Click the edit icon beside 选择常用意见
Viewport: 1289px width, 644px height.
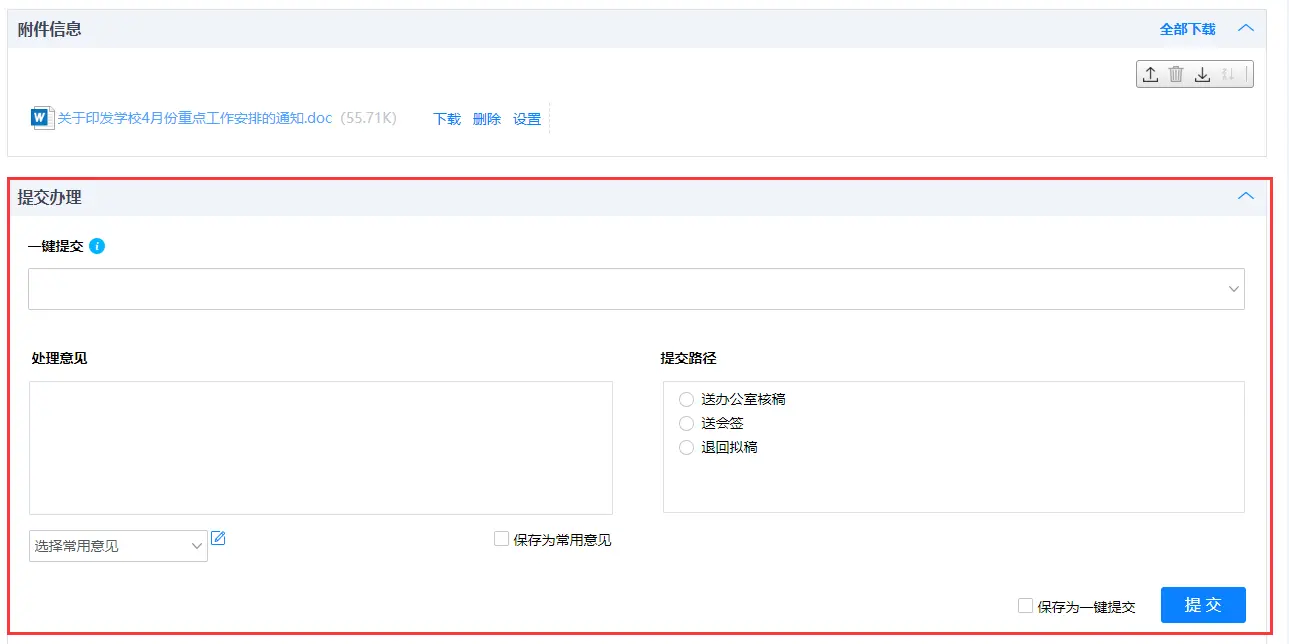pos(218,539)
